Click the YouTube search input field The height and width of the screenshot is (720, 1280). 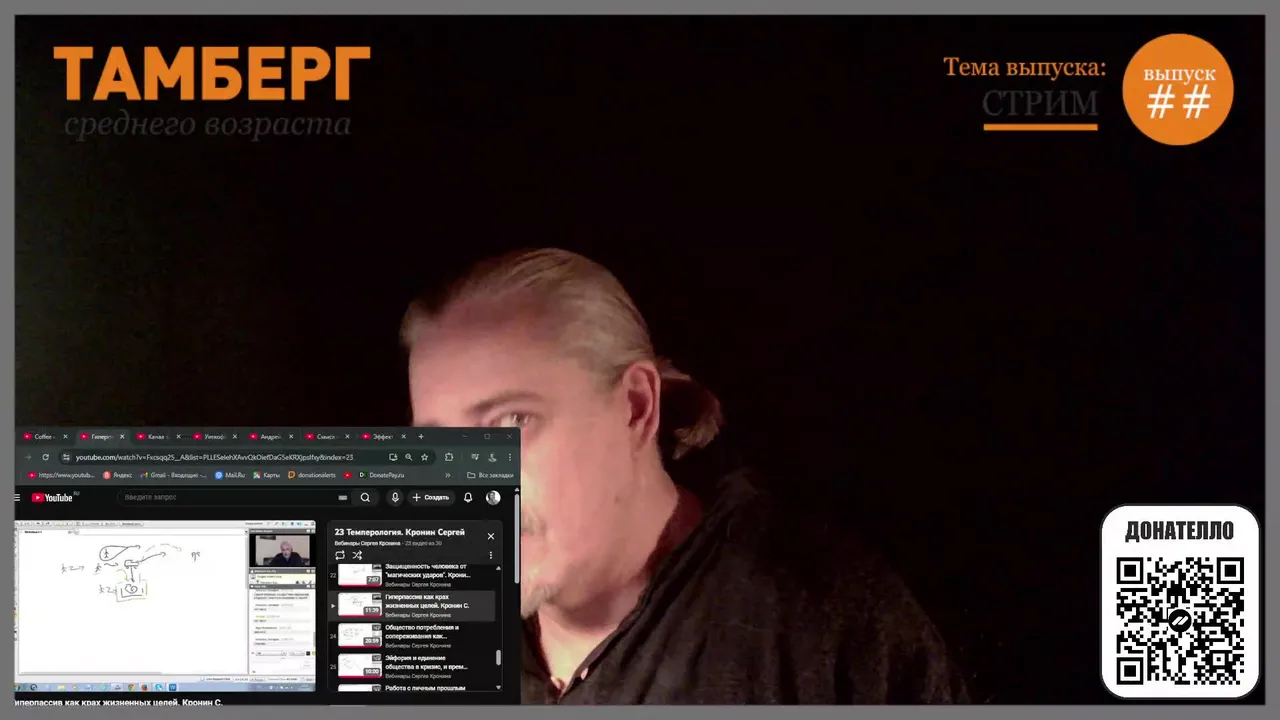(x=230, y=497)
